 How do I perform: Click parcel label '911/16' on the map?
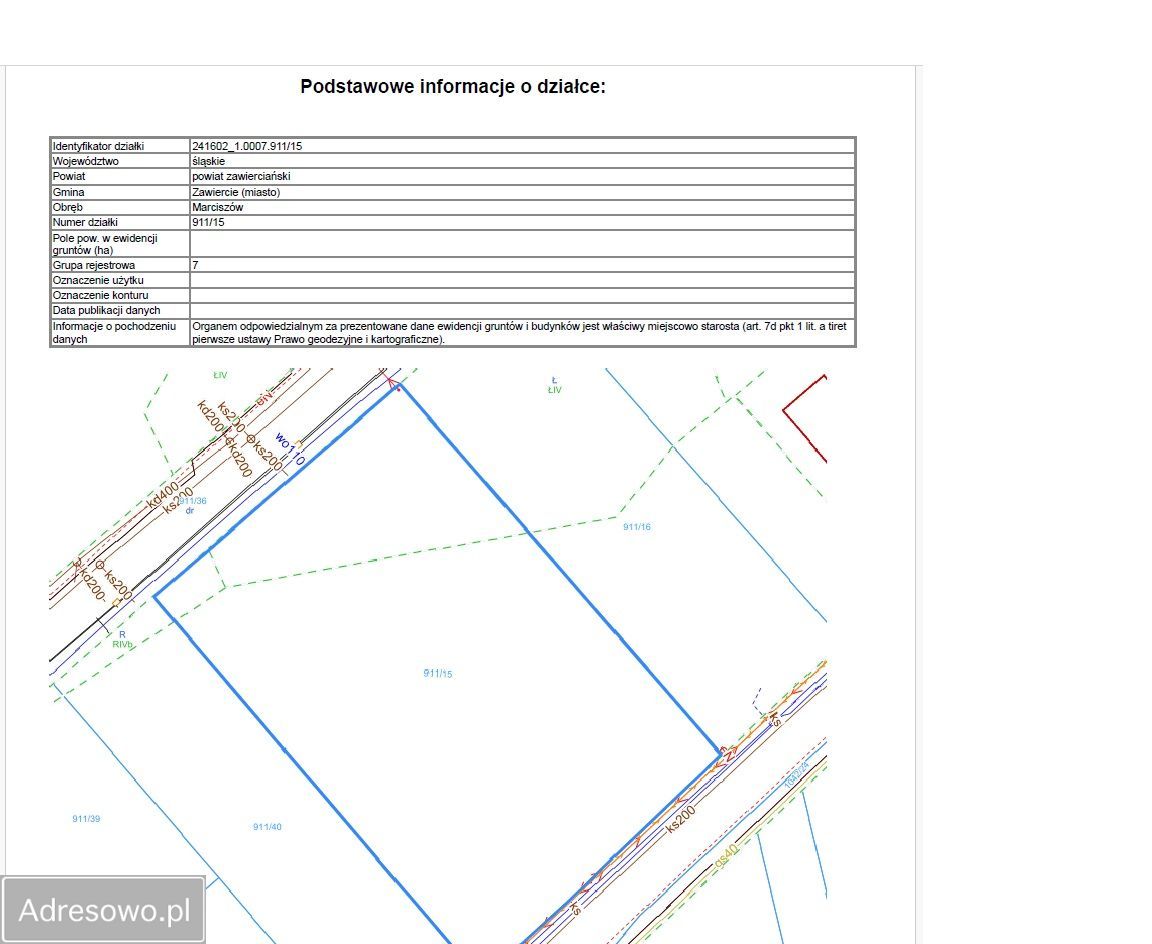637,527
